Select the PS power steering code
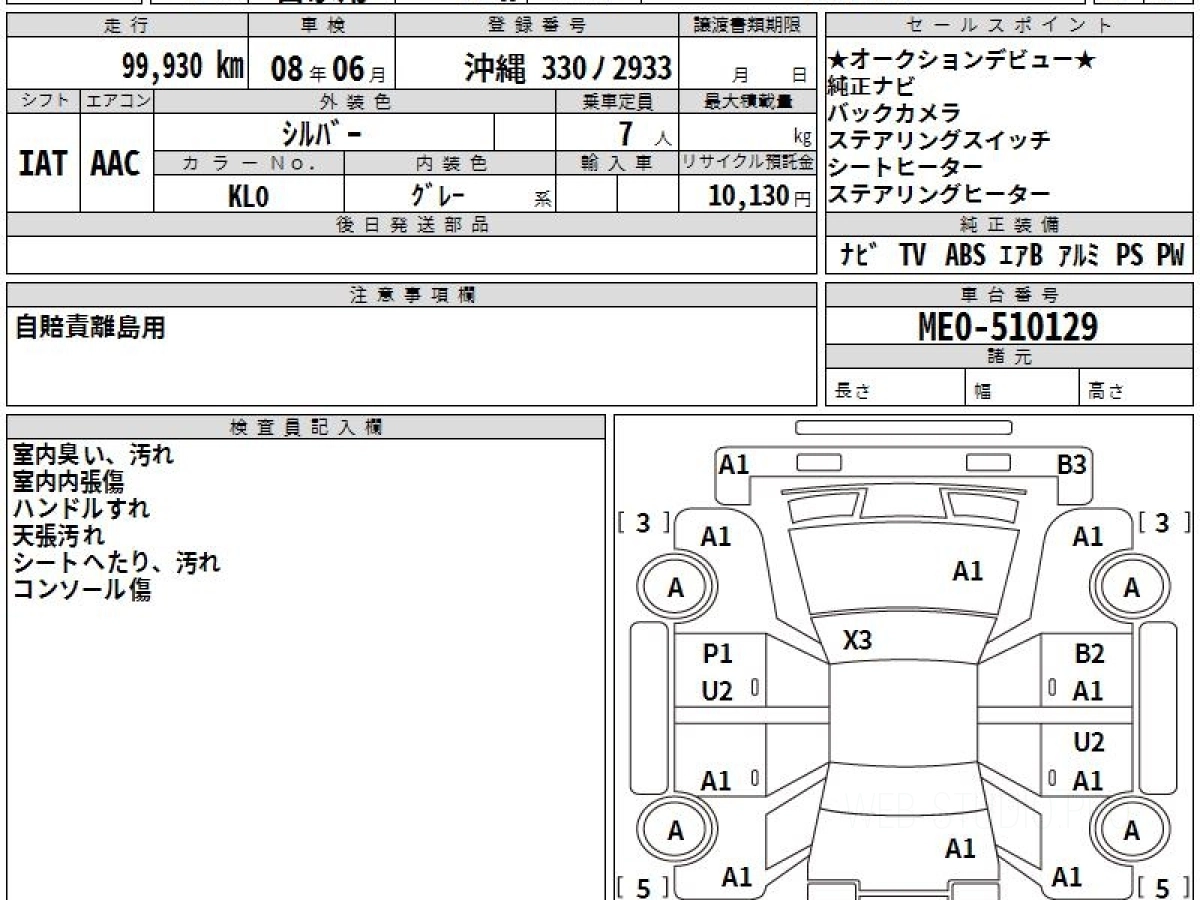Viewport: 1200px width, 900px height. [x=1130, y=255]
